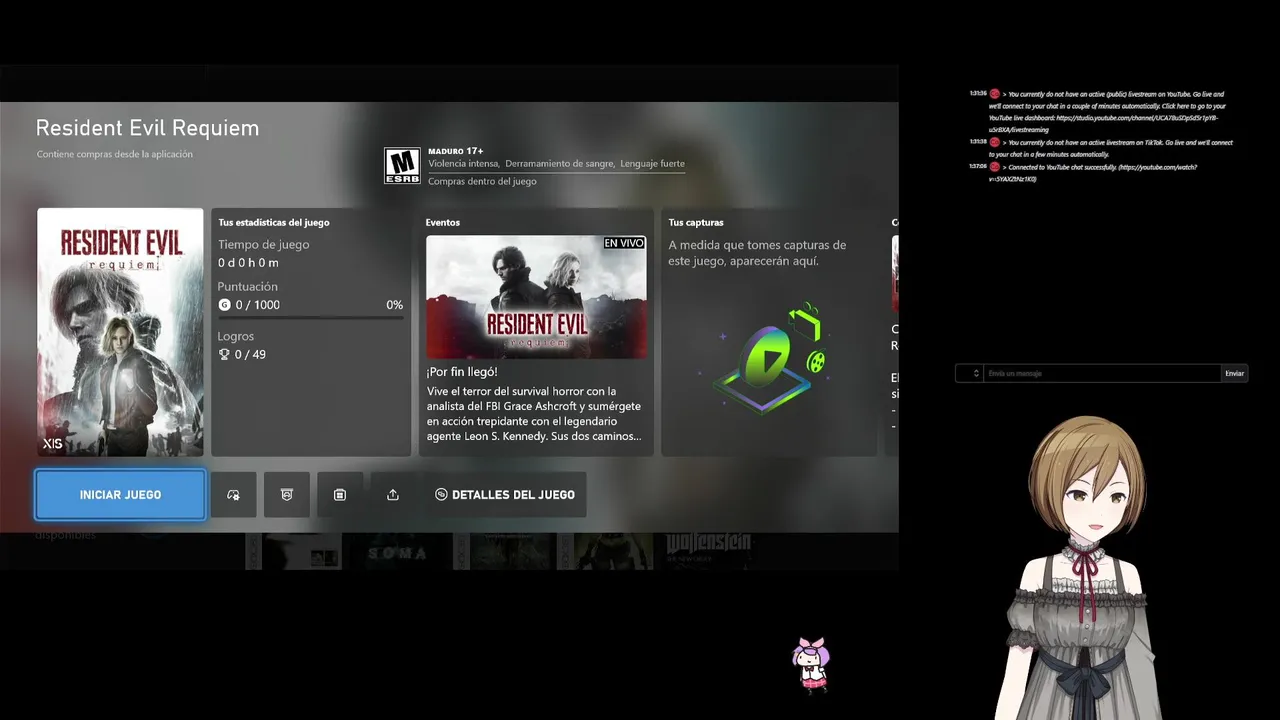This screenshot has width=1280, height=720.
Task: Click the 'MADURO 17+' rating label
Action: (x=456, y=151)
